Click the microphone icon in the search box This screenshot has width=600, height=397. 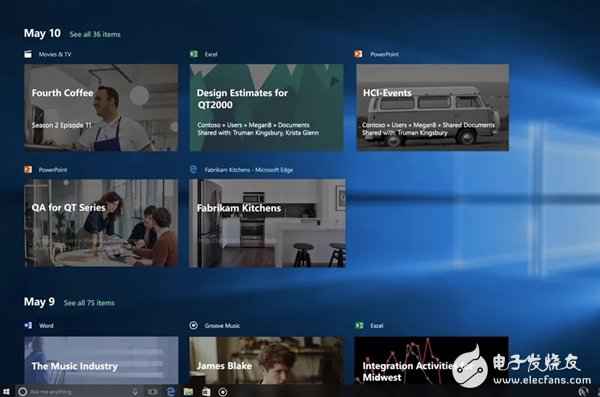point(135,392)
